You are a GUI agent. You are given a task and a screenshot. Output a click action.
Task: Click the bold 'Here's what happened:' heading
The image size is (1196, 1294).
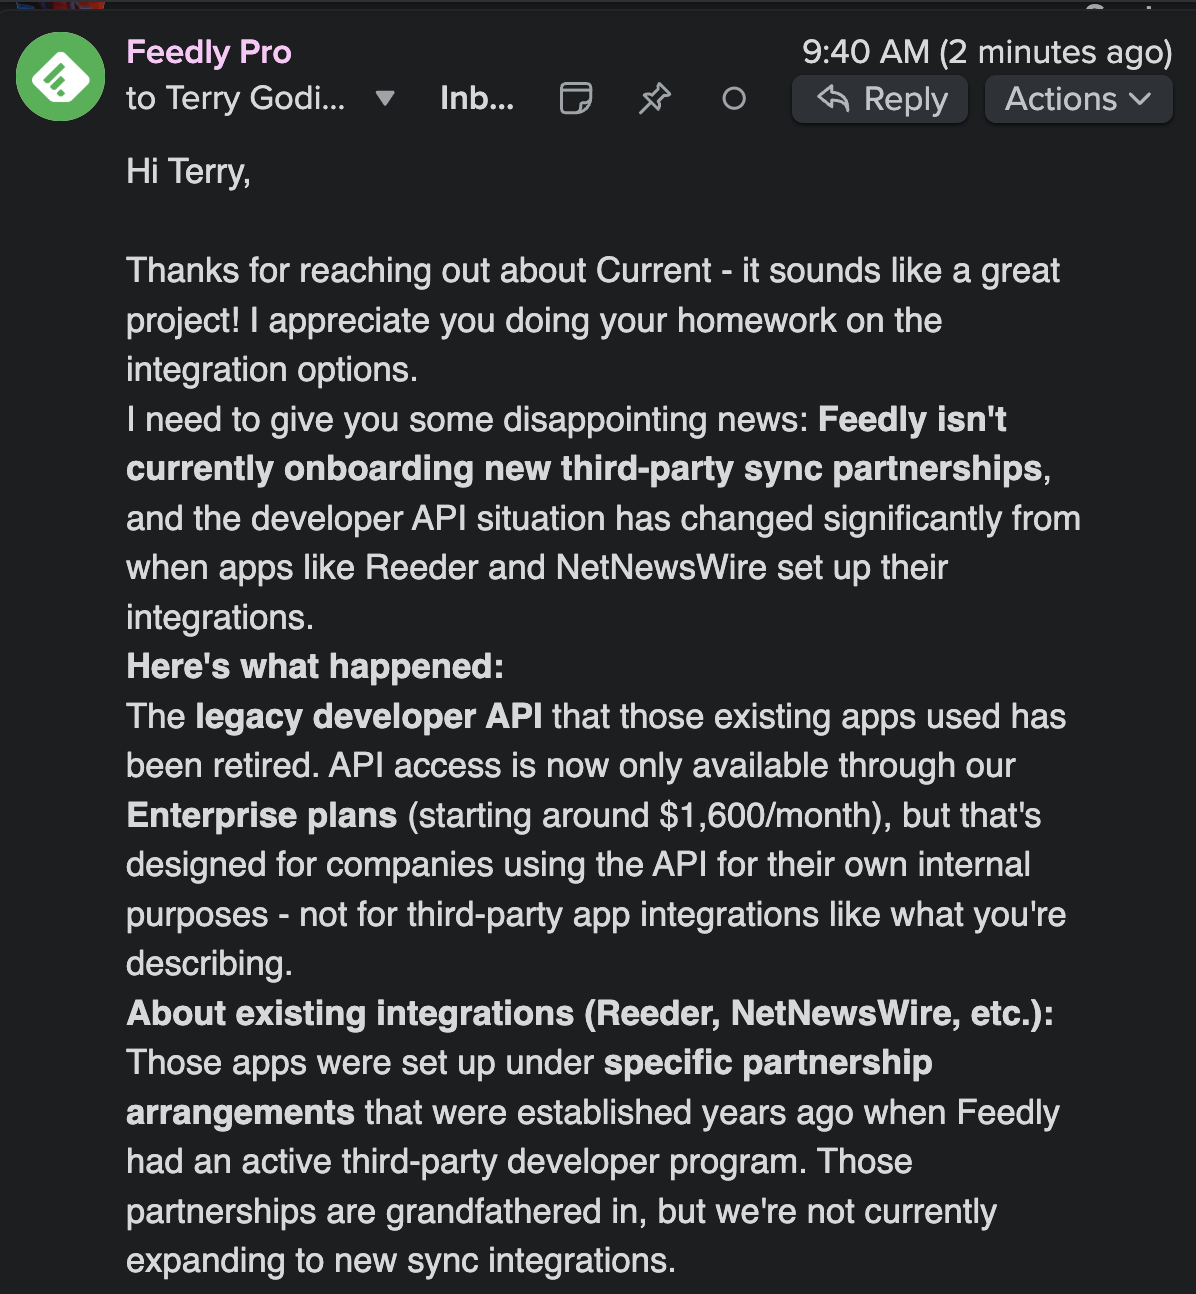pos(315,666)
